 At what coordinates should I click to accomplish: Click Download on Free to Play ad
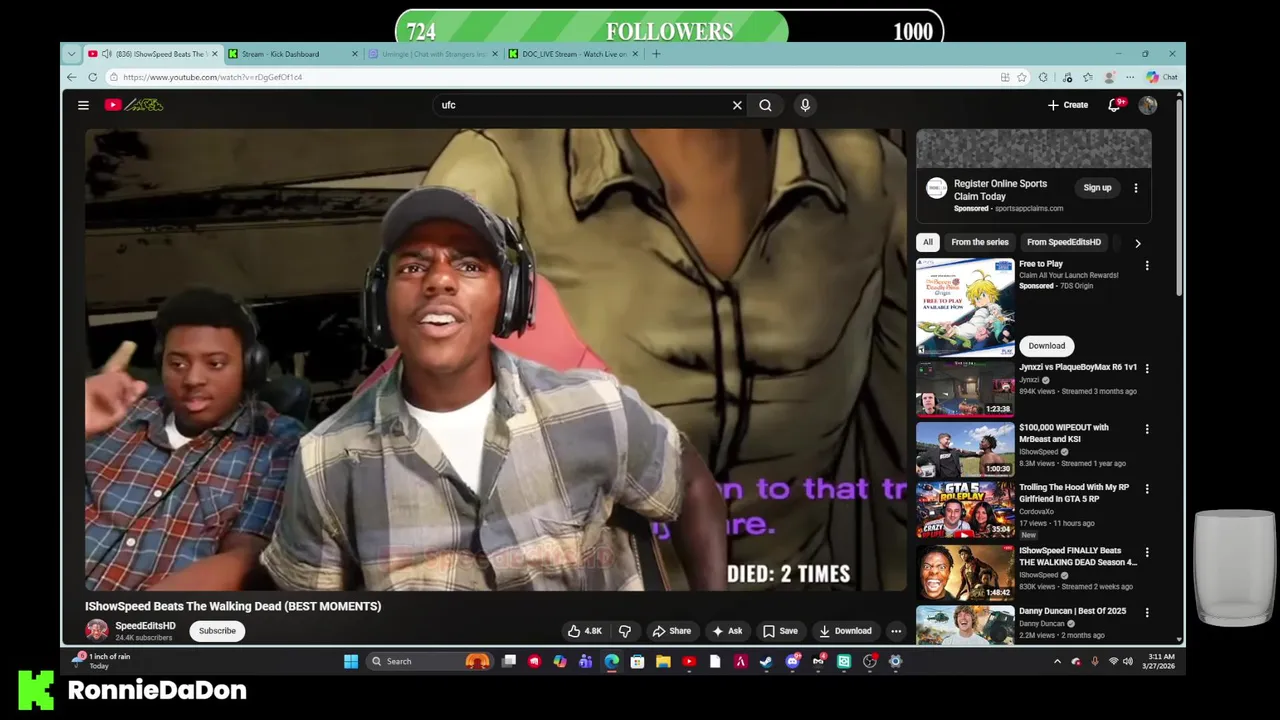click(x=1047, y=346)
